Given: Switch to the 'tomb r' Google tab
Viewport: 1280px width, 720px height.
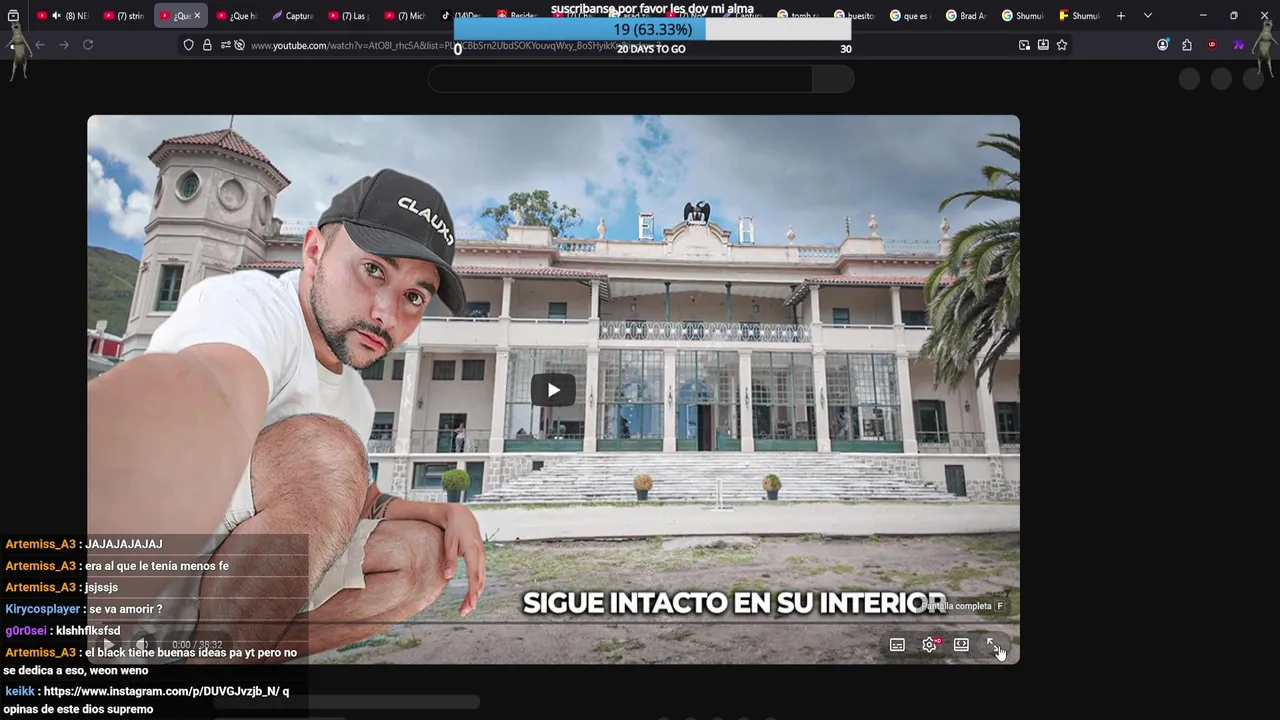Looking at the screenshot, I should click(798, 16).
